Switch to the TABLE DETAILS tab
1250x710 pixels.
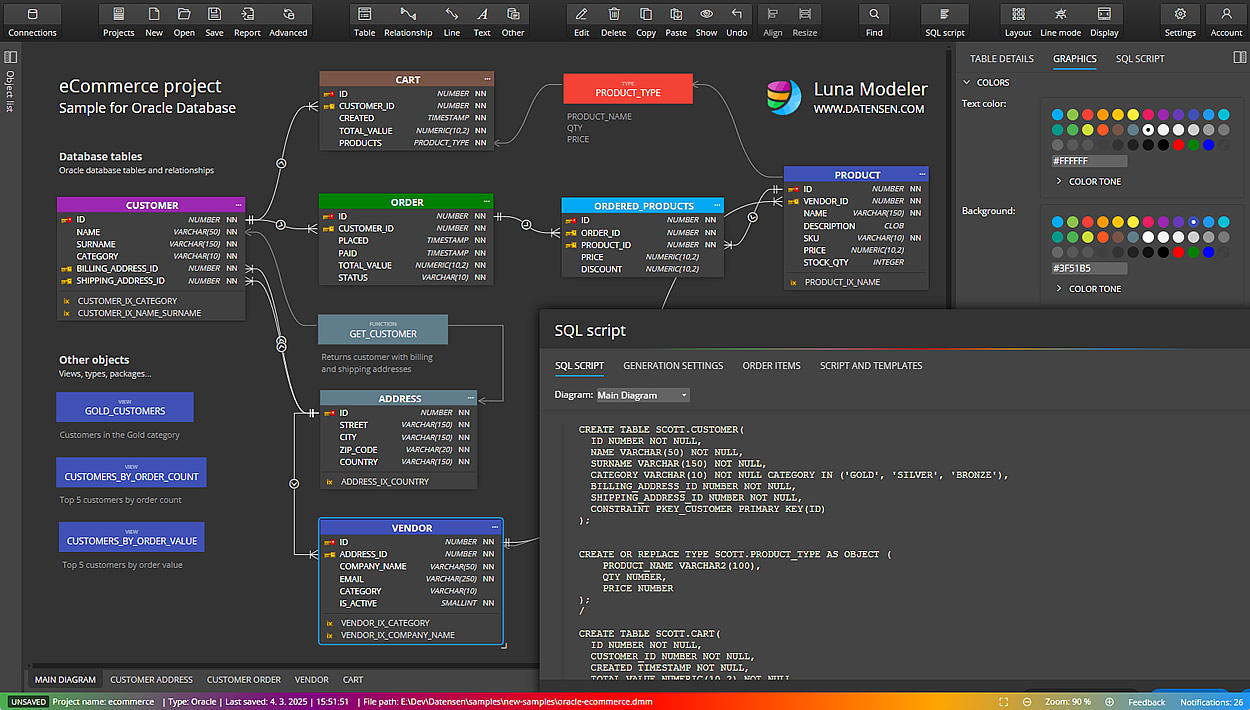click(1001, 59)
